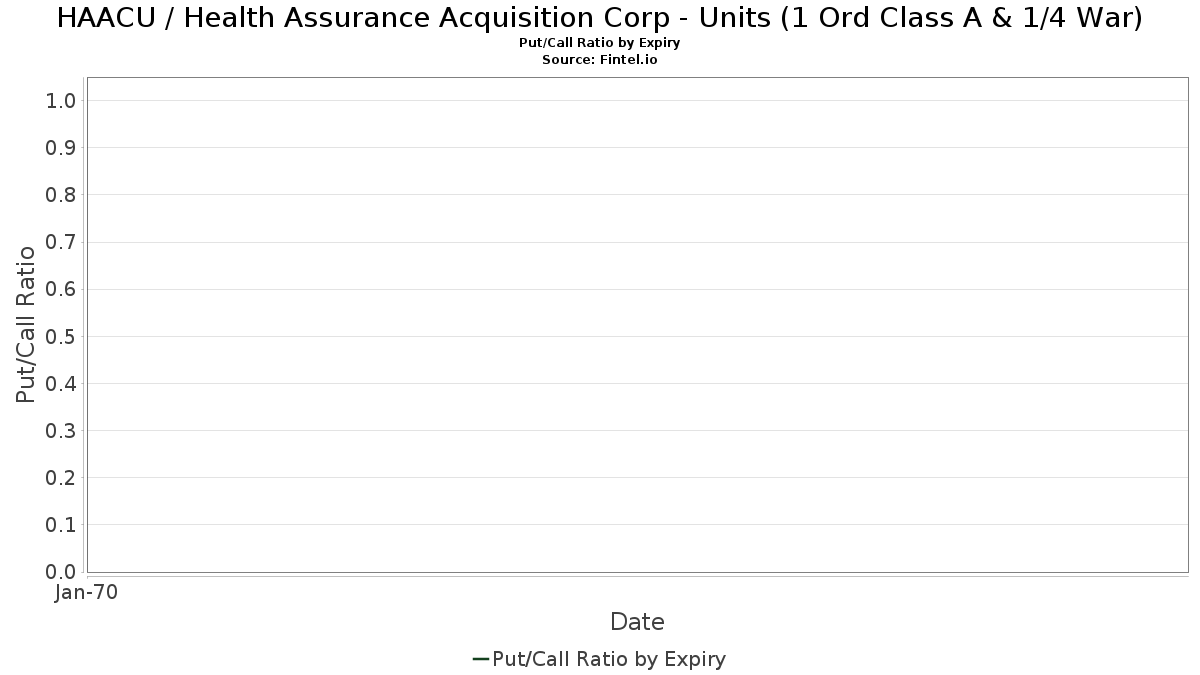Image resolution: width=1200 pixels, height=675 pixels.
Task: Open the Source: Fintel.io link
Action: tap(600, 60)
